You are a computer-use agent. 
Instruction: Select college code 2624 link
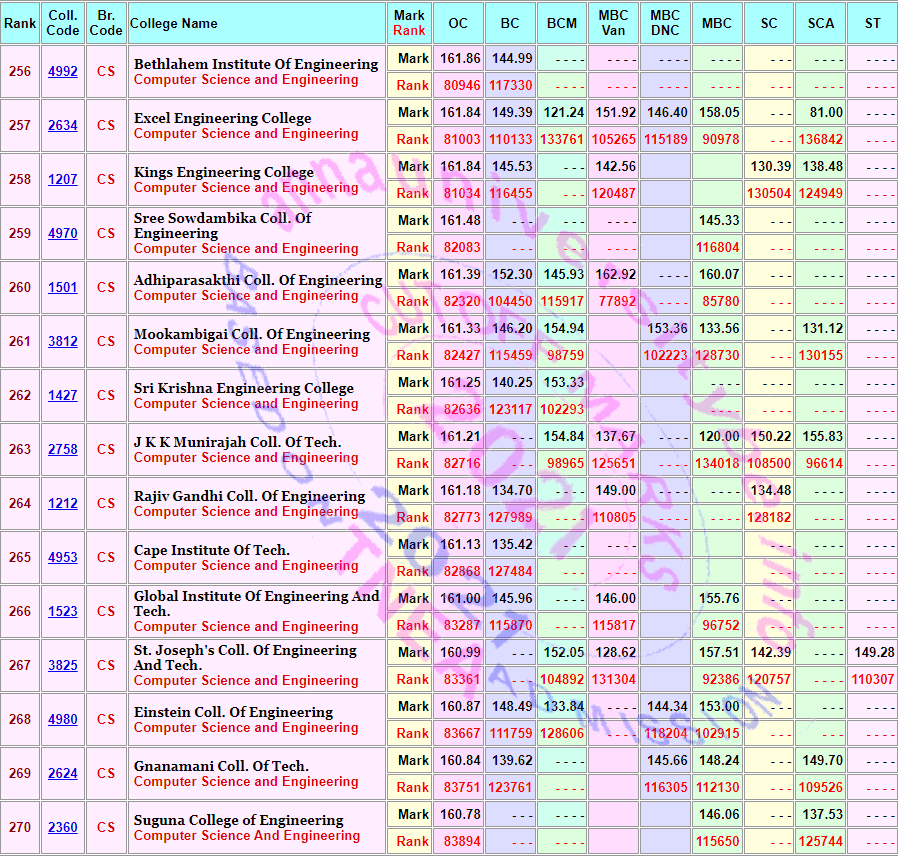62,774
